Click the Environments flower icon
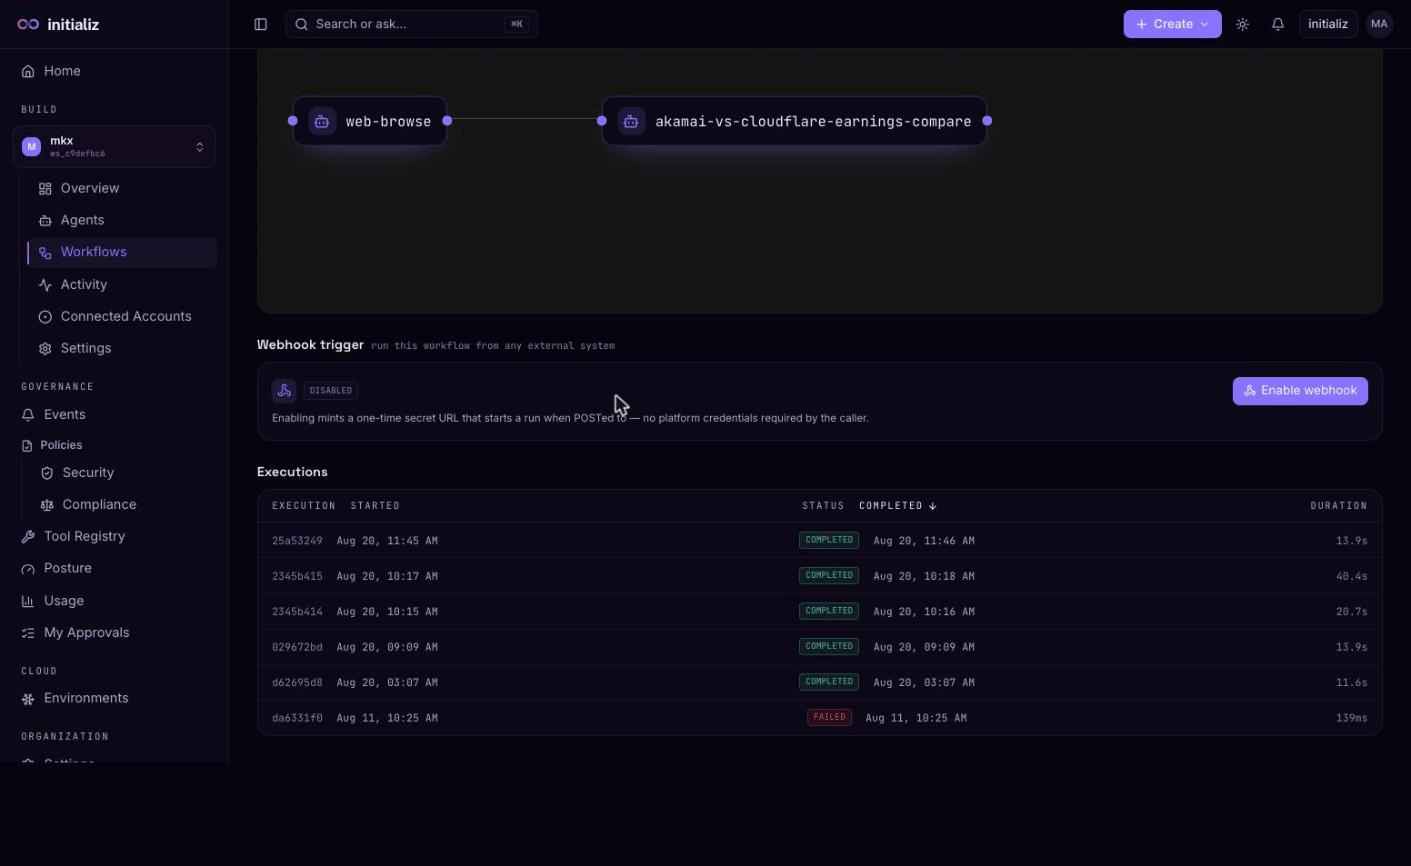The width and height of the screenshot is (1411, 866). coord(28,699)
